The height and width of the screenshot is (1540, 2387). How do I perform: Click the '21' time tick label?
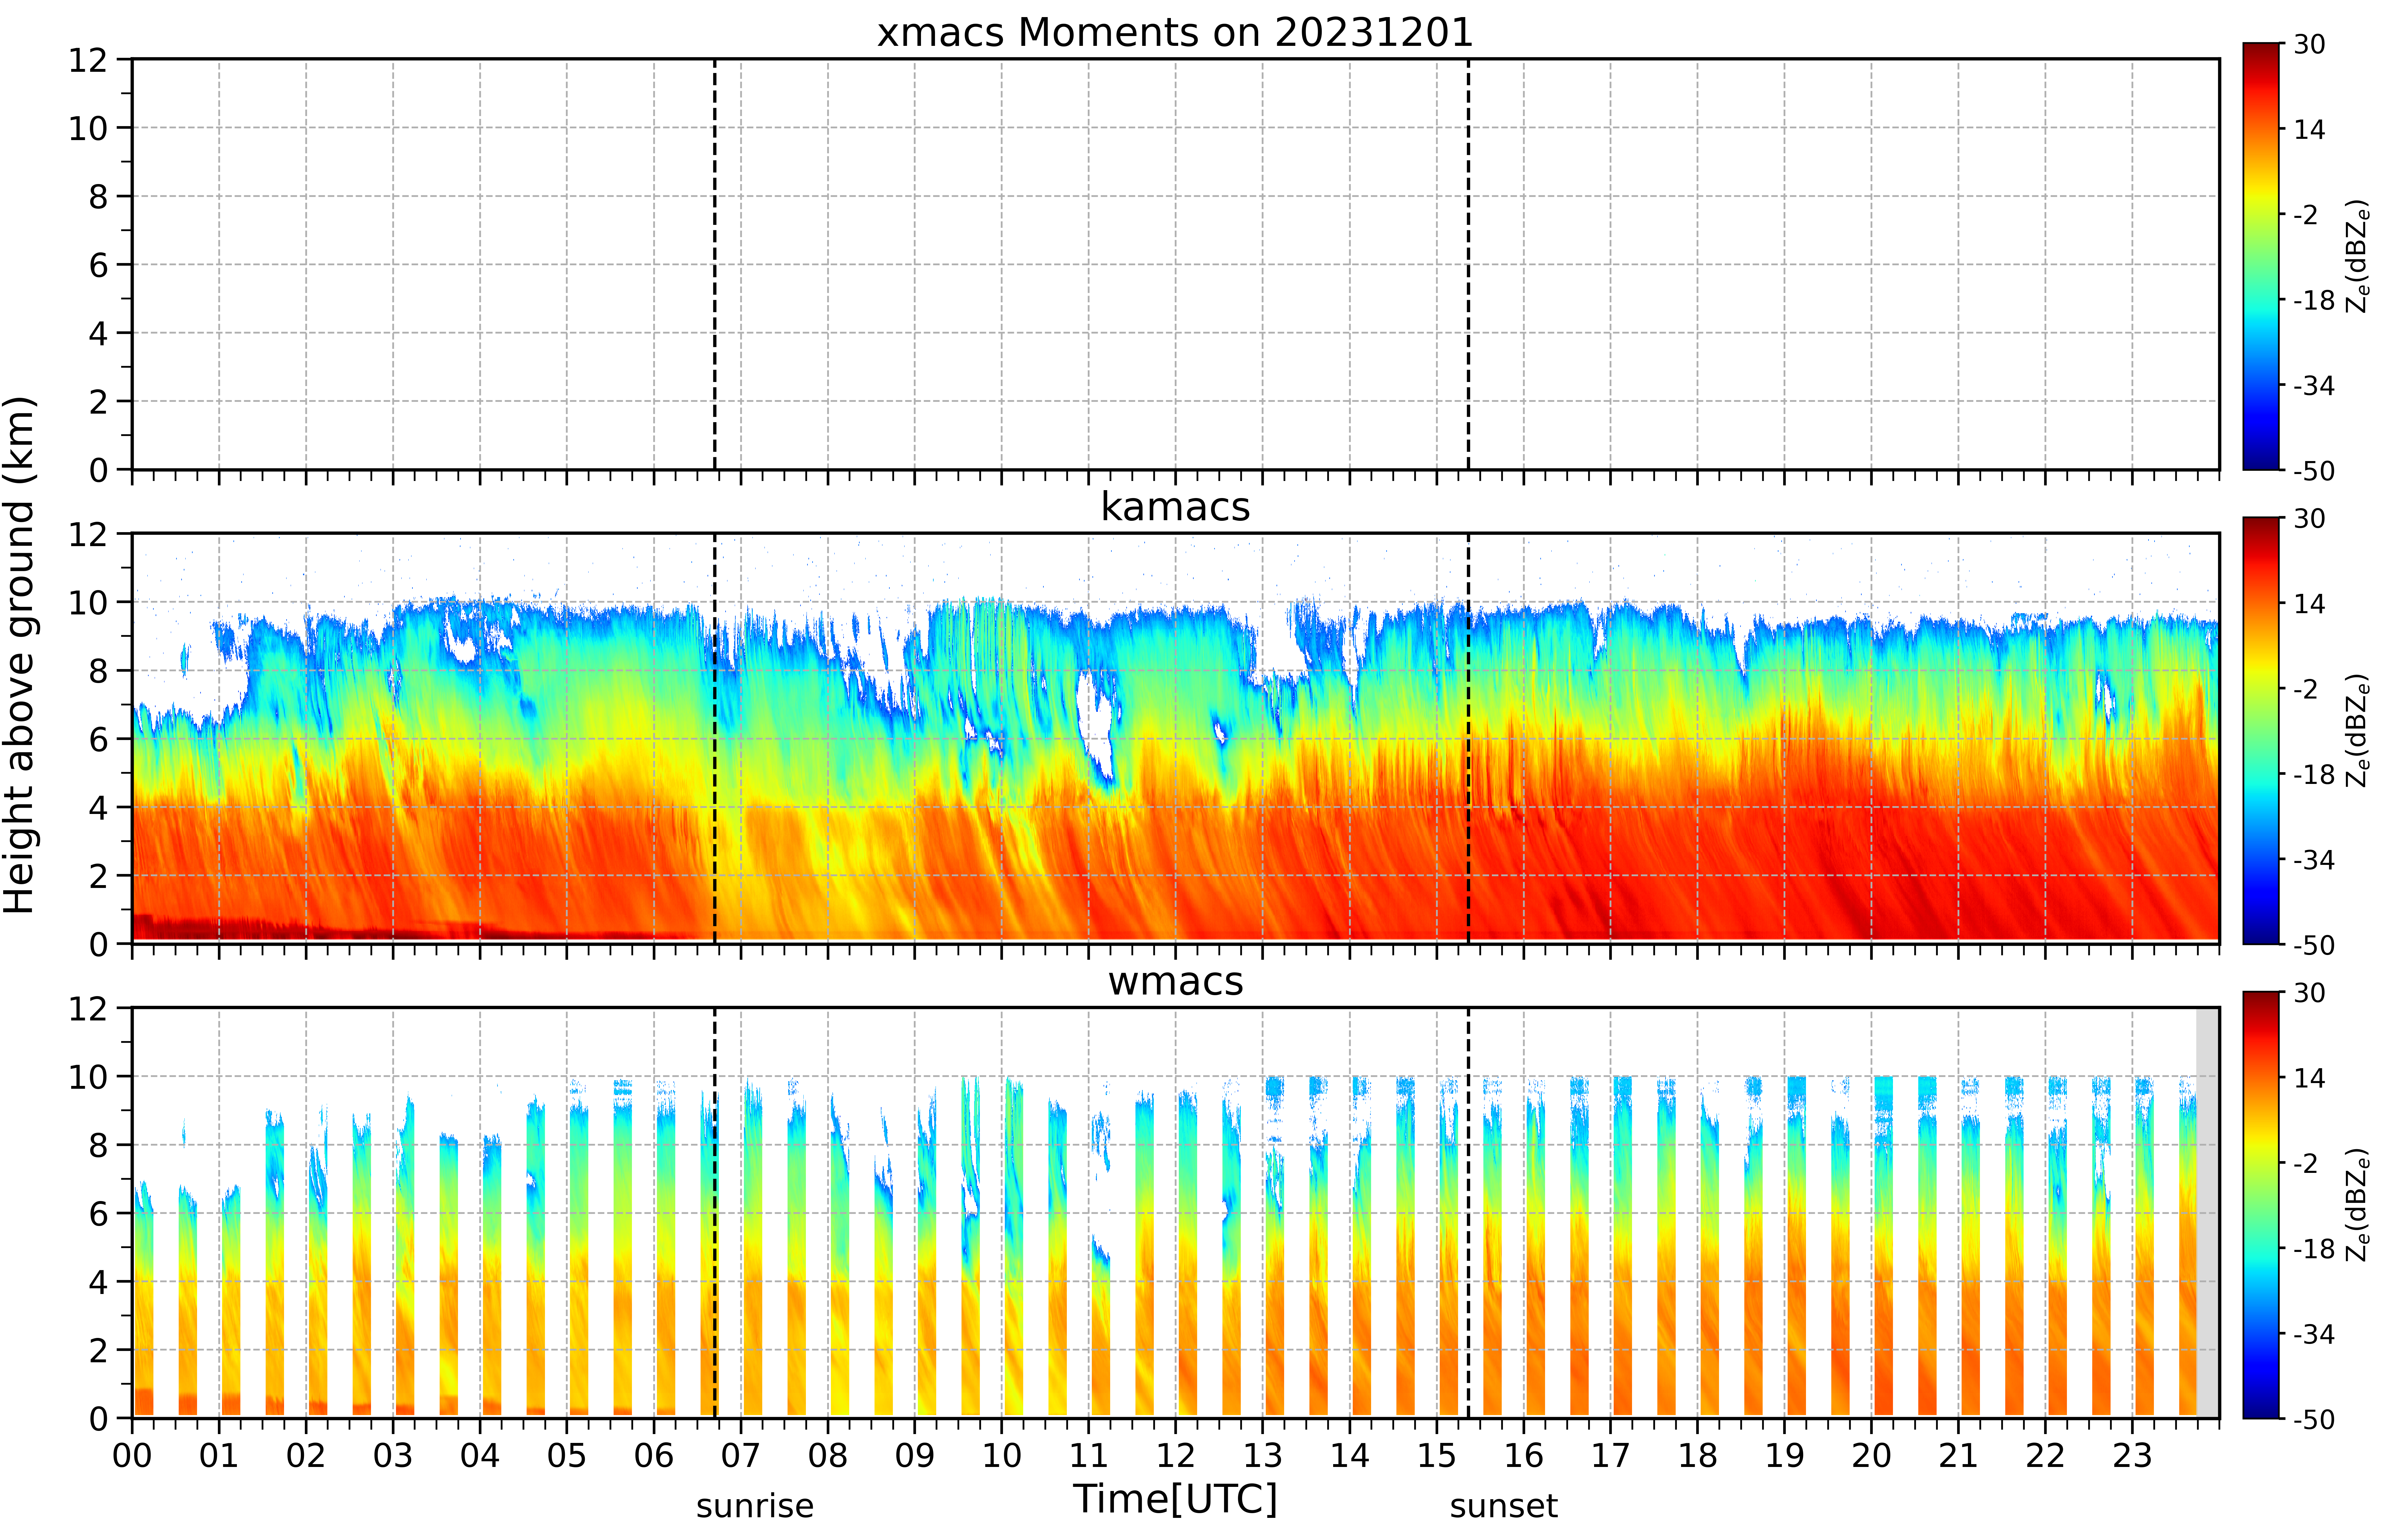point(1958,1456)
